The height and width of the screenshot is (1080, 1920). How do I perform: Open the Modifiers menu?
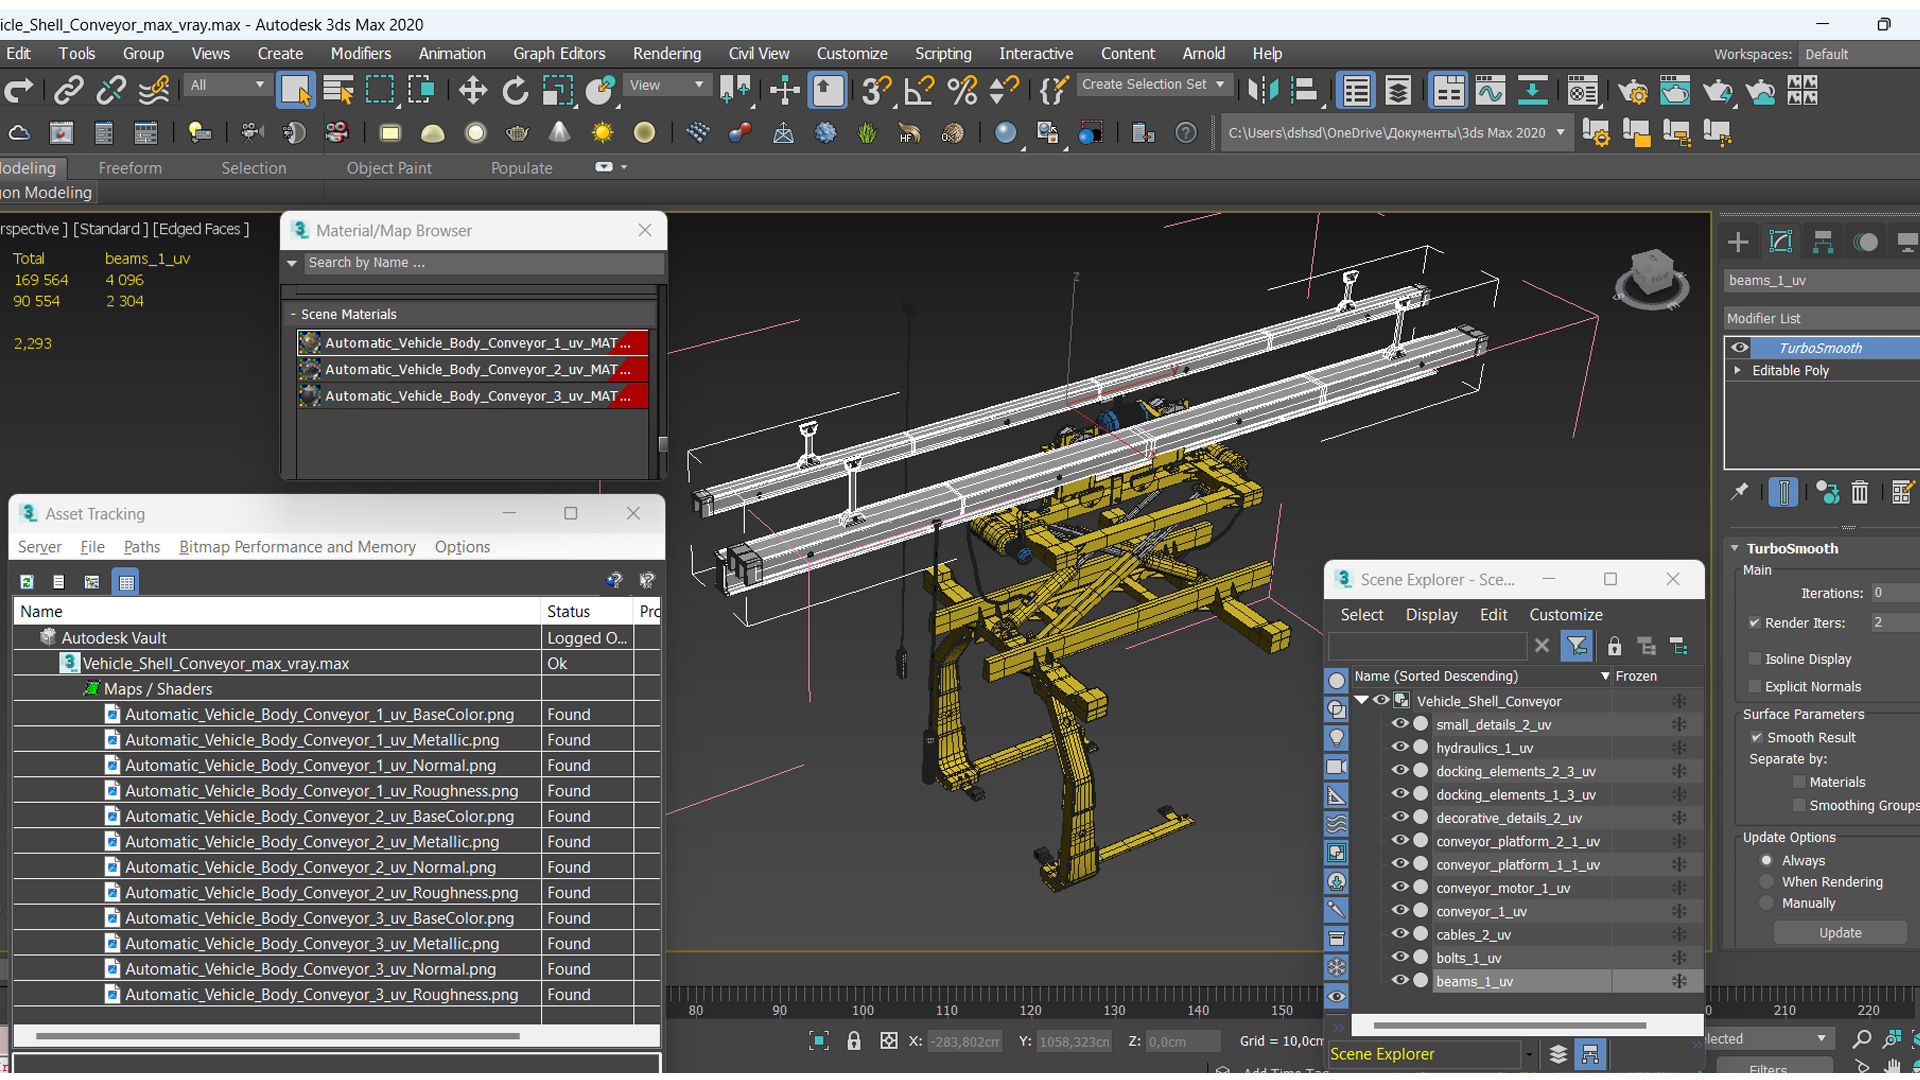point(360,54)
